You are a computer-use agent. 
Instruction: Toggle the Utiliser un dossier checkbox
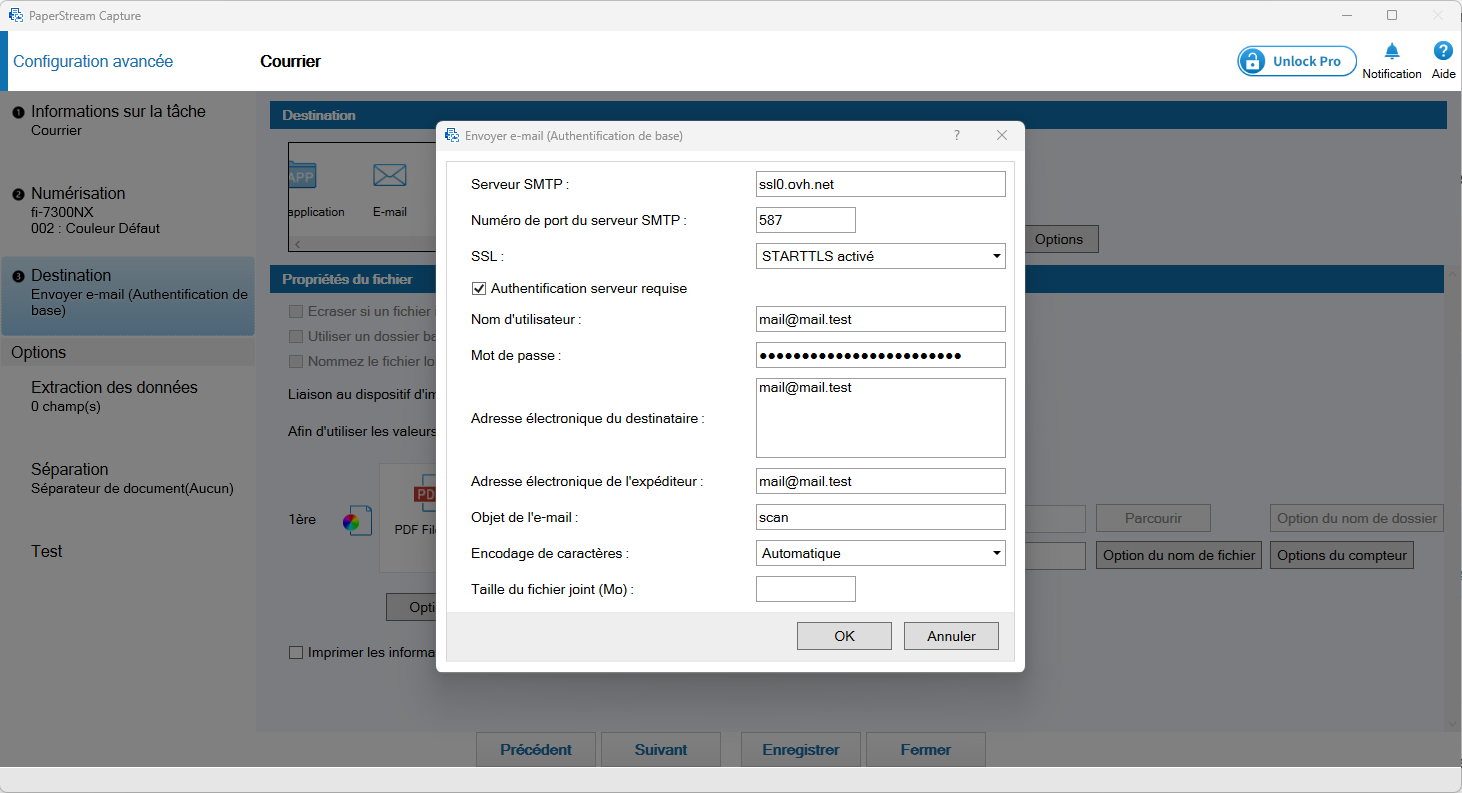coord(296,337)
